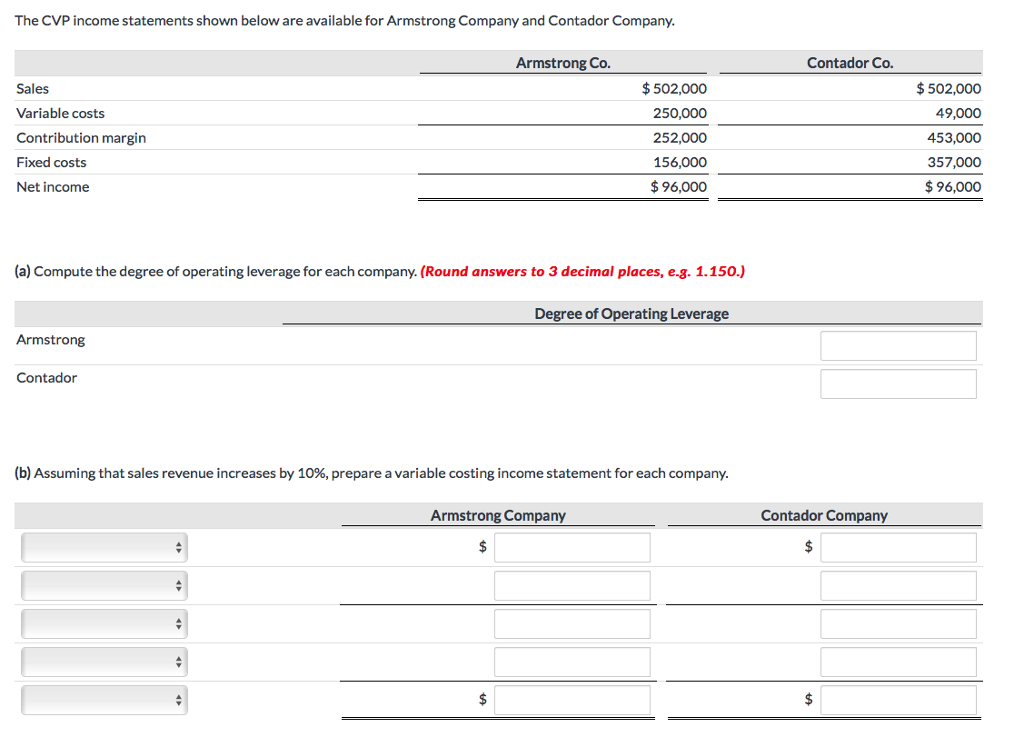Image resolution: width=1024 pixels, height=747 pixels.
Task: Click Contador Company third row amount field
Action: tap(899, 624)
